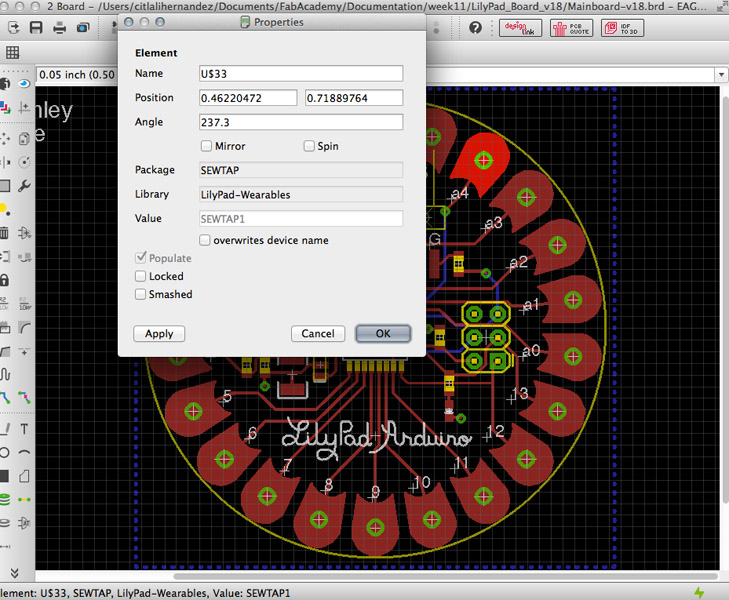Image resolution: width=729 pixels, height=600 pixels.
Task: Click the horizontal scrollbar below the board
Action: point(445,576)
